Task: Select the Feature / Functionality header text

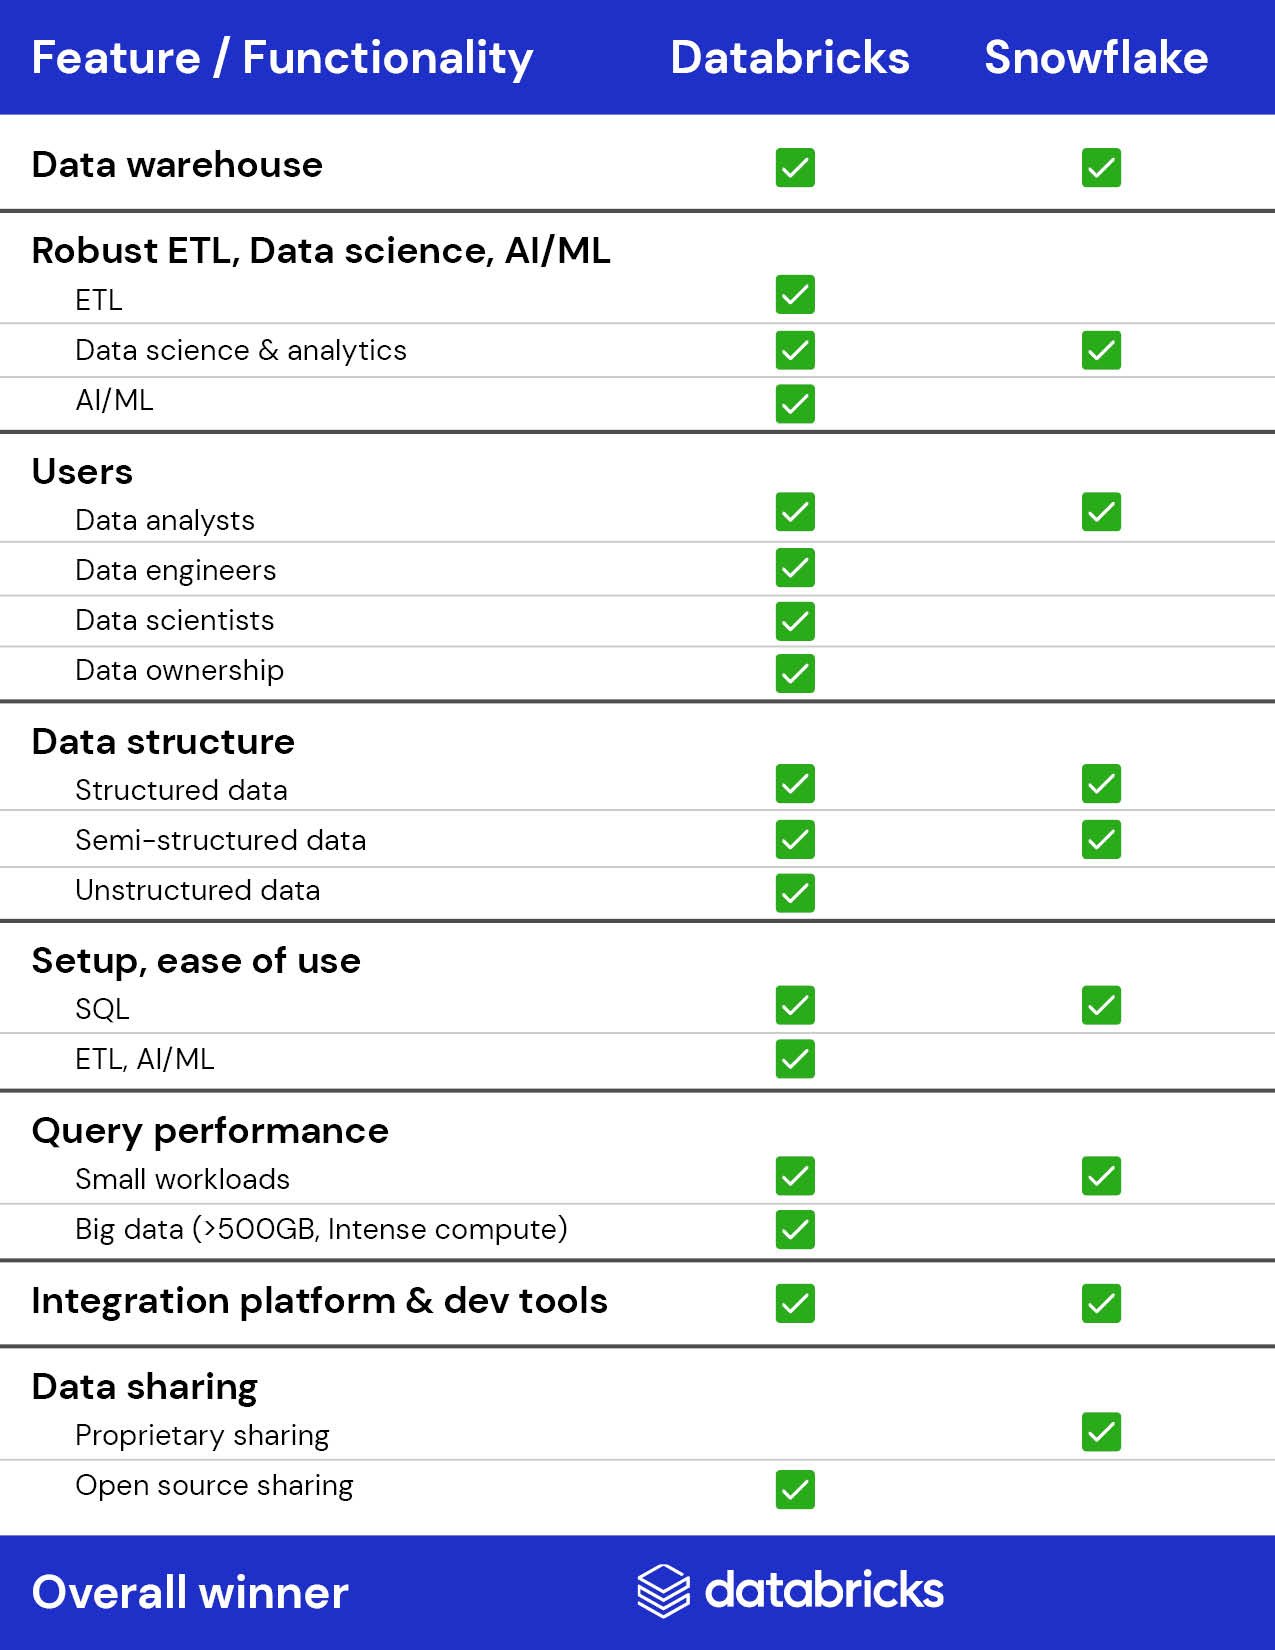Action: [282, 59]
